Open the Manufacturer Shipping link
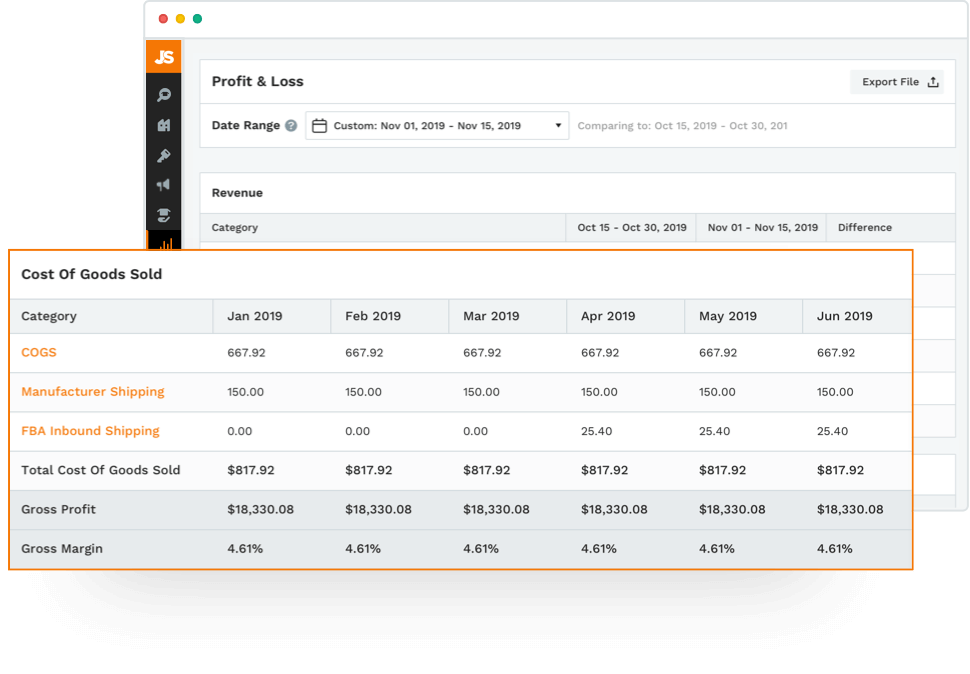970x674 pixels. tap(92, 392)
